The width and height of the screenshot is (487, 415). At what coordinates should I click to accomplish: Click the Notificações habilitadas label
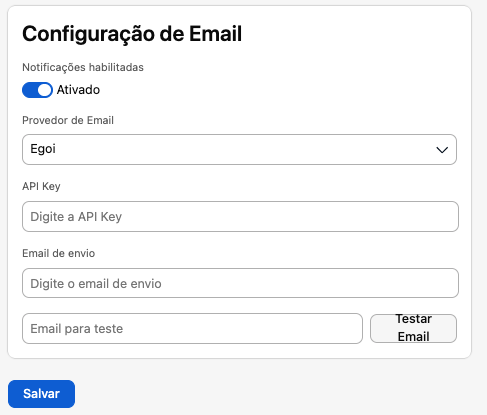click(83, 67)
